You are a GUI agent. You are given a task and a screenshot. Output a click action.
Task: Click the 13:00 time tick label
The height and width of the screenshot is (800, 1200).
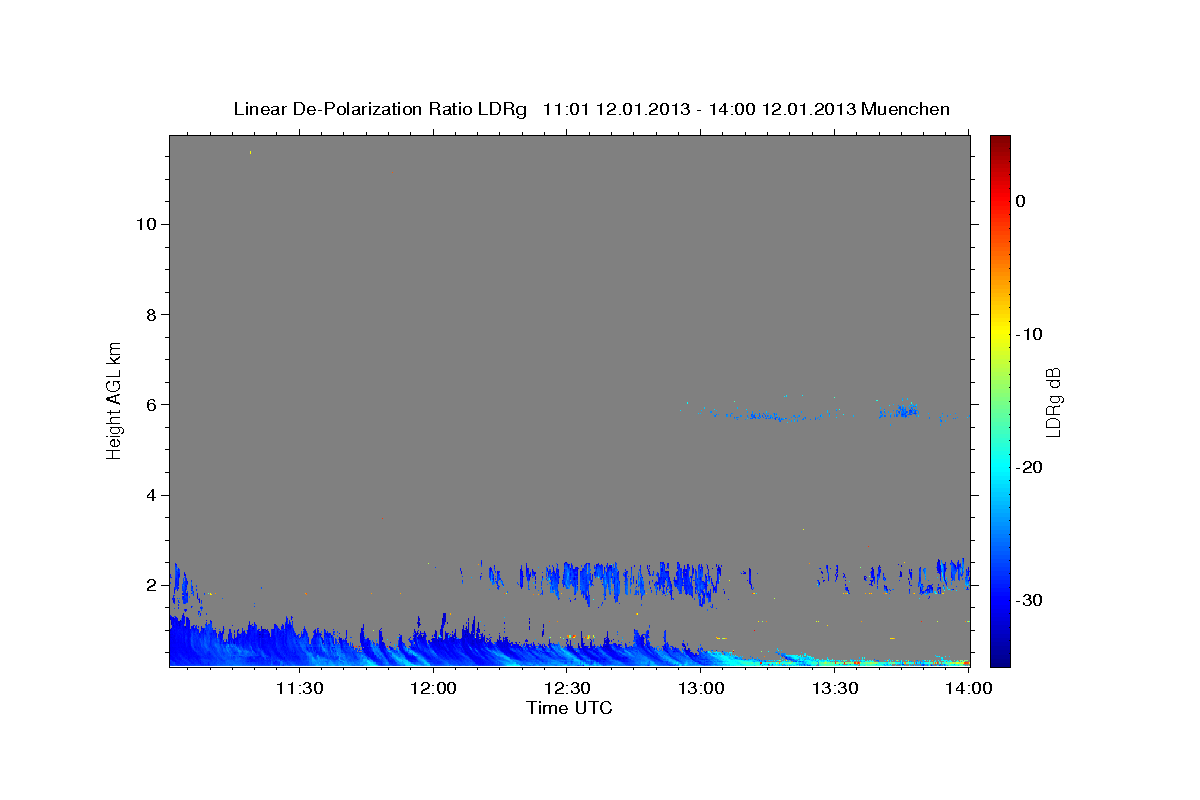[701, 688]
